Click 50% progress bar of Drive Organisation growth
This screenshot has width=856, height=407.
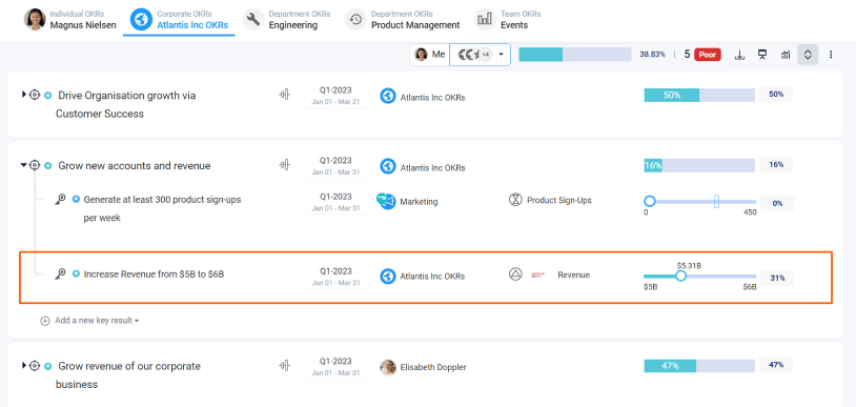tap(699, 95)
